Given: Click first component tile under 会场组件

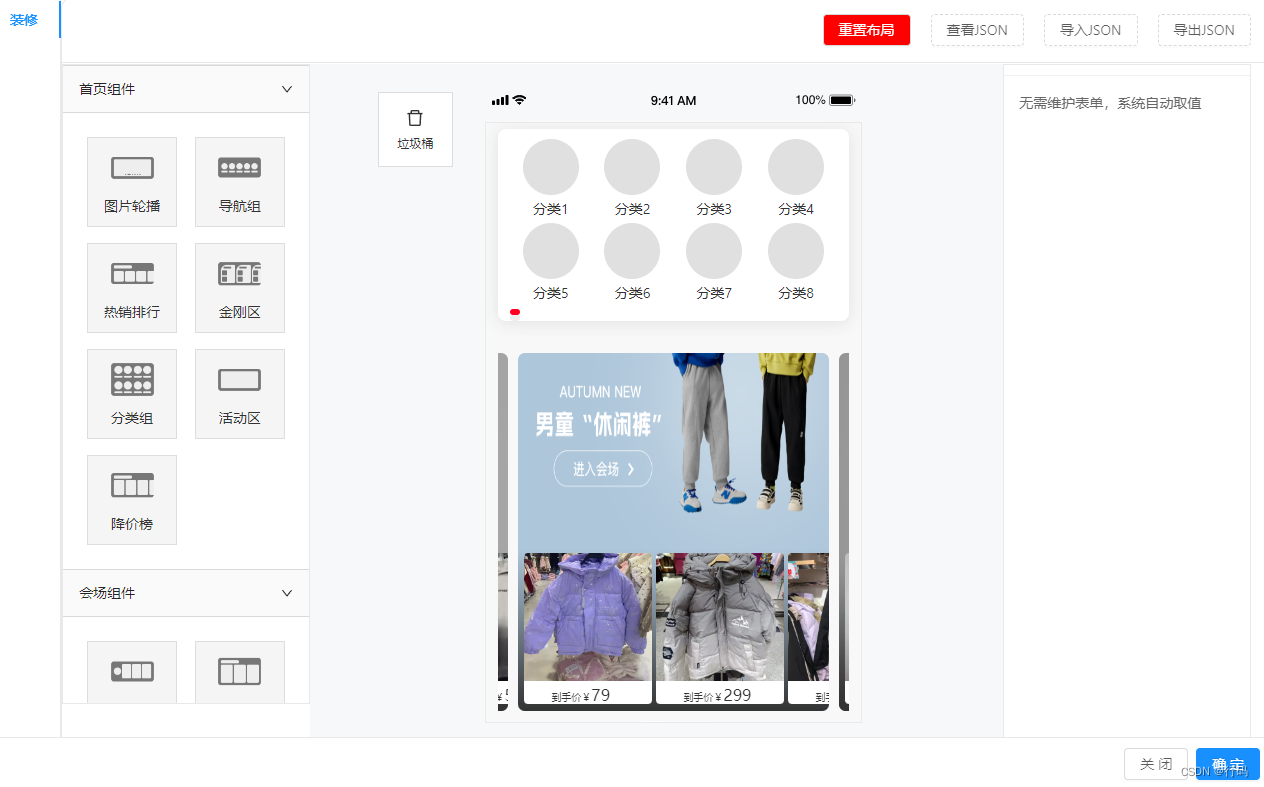Looking at the screenshot, I should 132,672.
